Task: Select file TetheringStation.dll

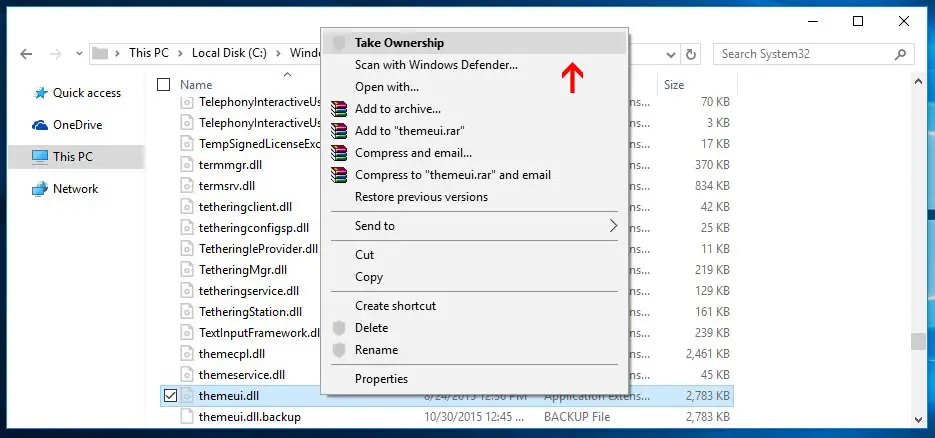Action: 250,312
